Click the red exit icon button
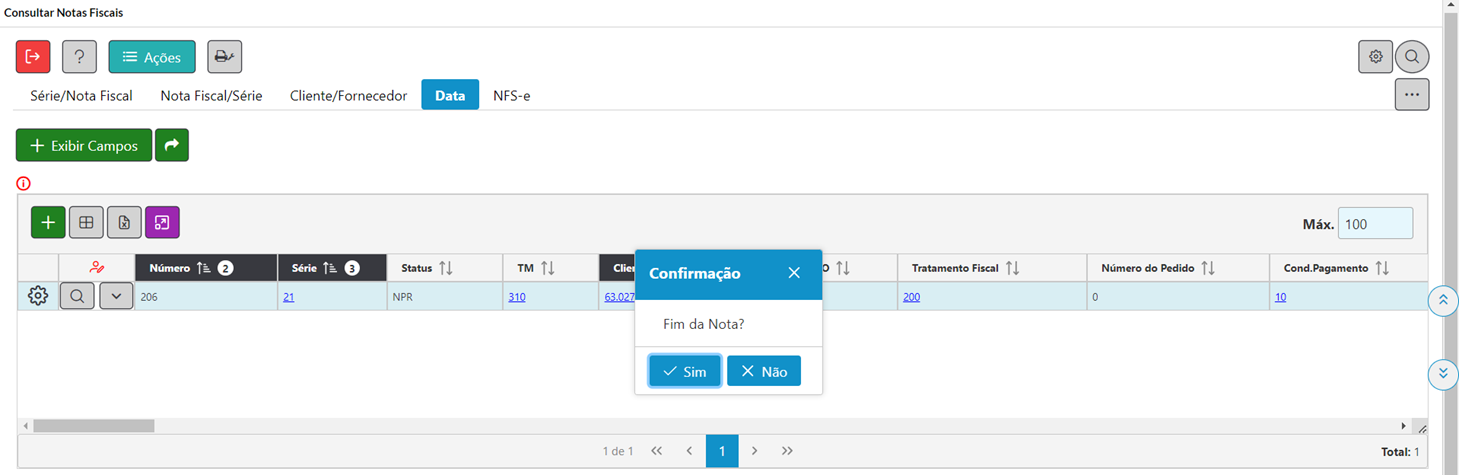1459x475 pixels. tap(33, 57)
